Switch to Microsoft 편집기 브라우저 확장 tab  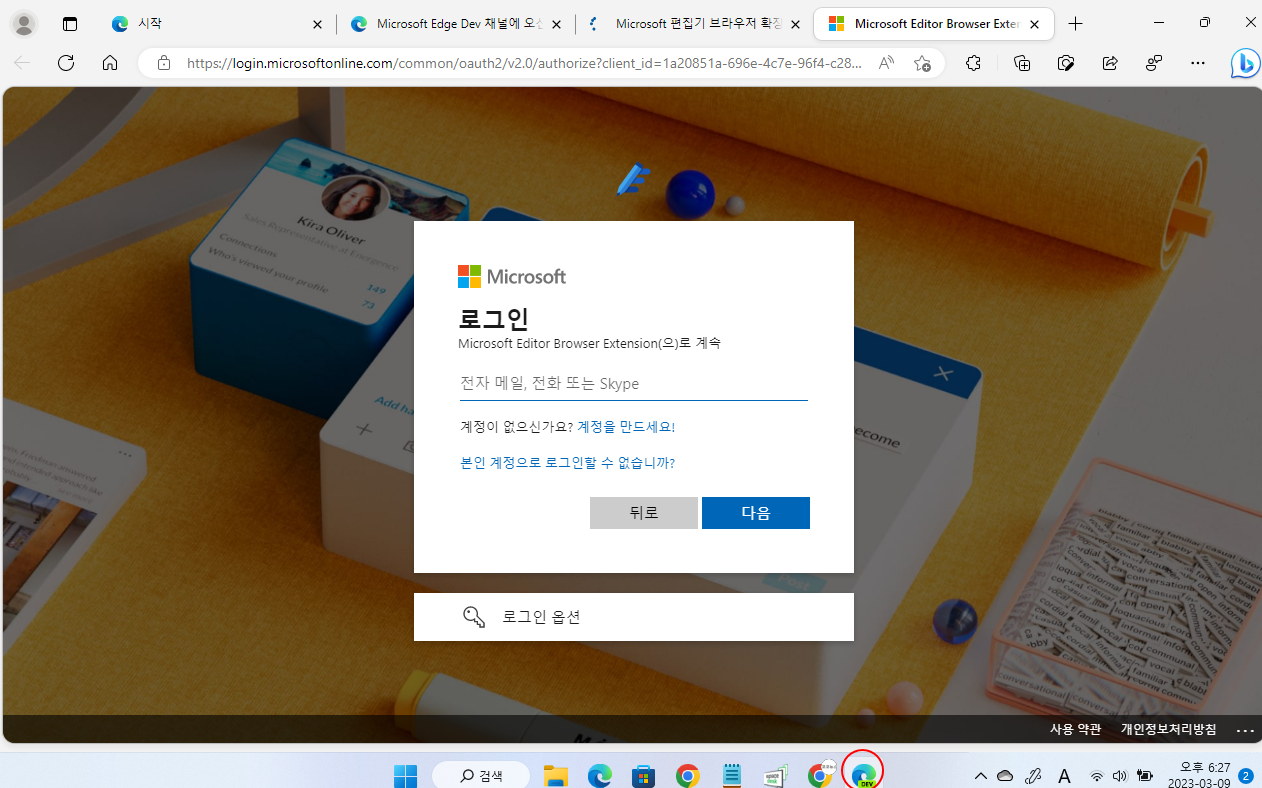[x=694, y=24]
